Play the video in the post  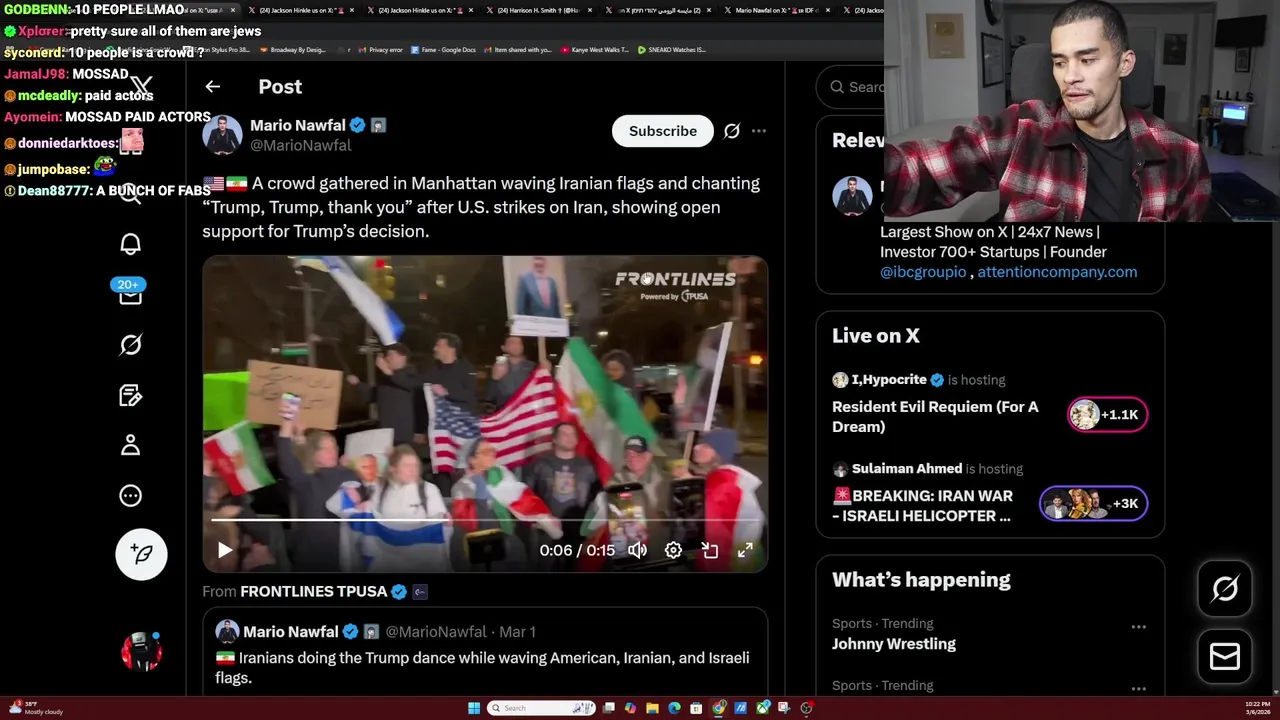click(x=225, y=550)
